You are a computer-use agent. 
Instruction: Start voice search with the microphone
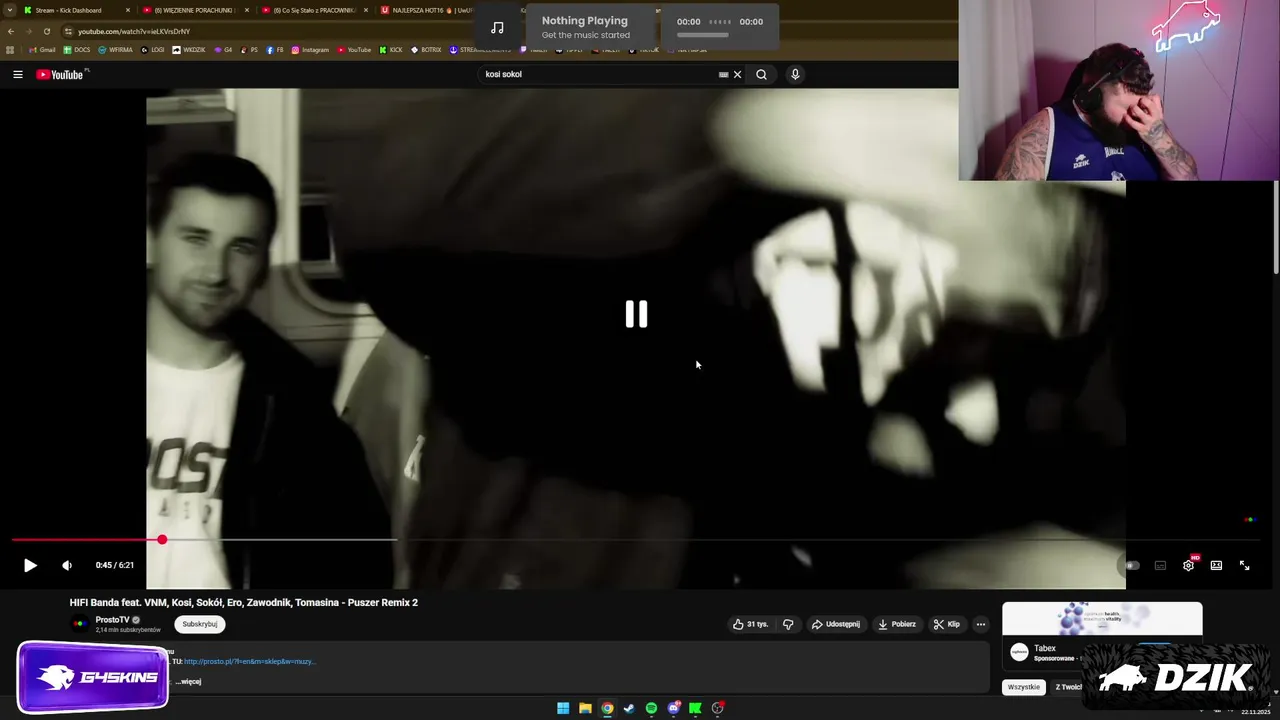795,74
